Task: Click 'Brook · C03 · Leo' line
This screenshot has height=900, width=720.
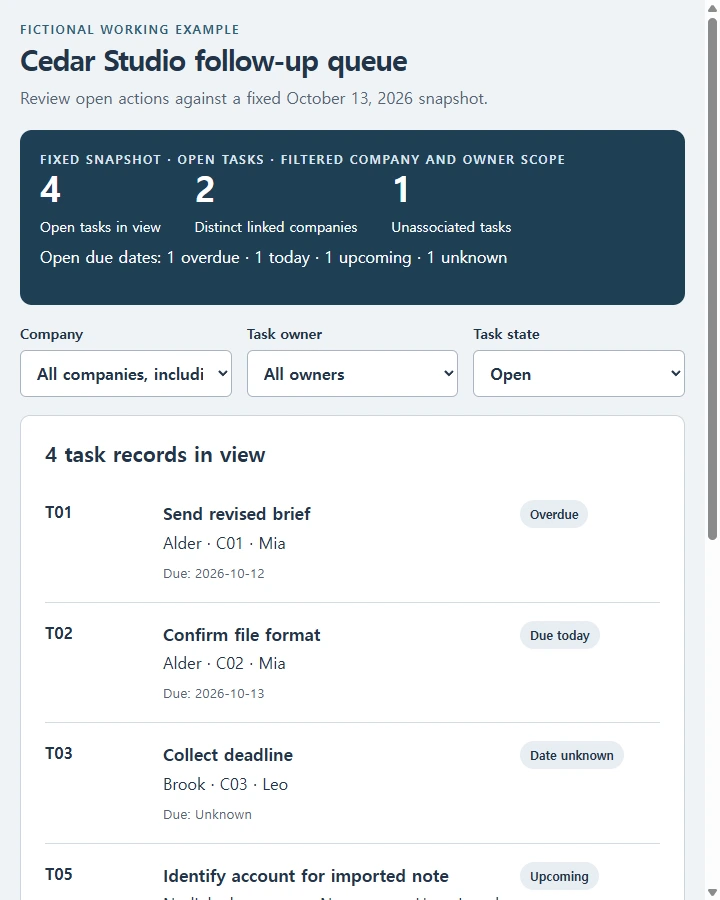Action: tap(226, 784)
